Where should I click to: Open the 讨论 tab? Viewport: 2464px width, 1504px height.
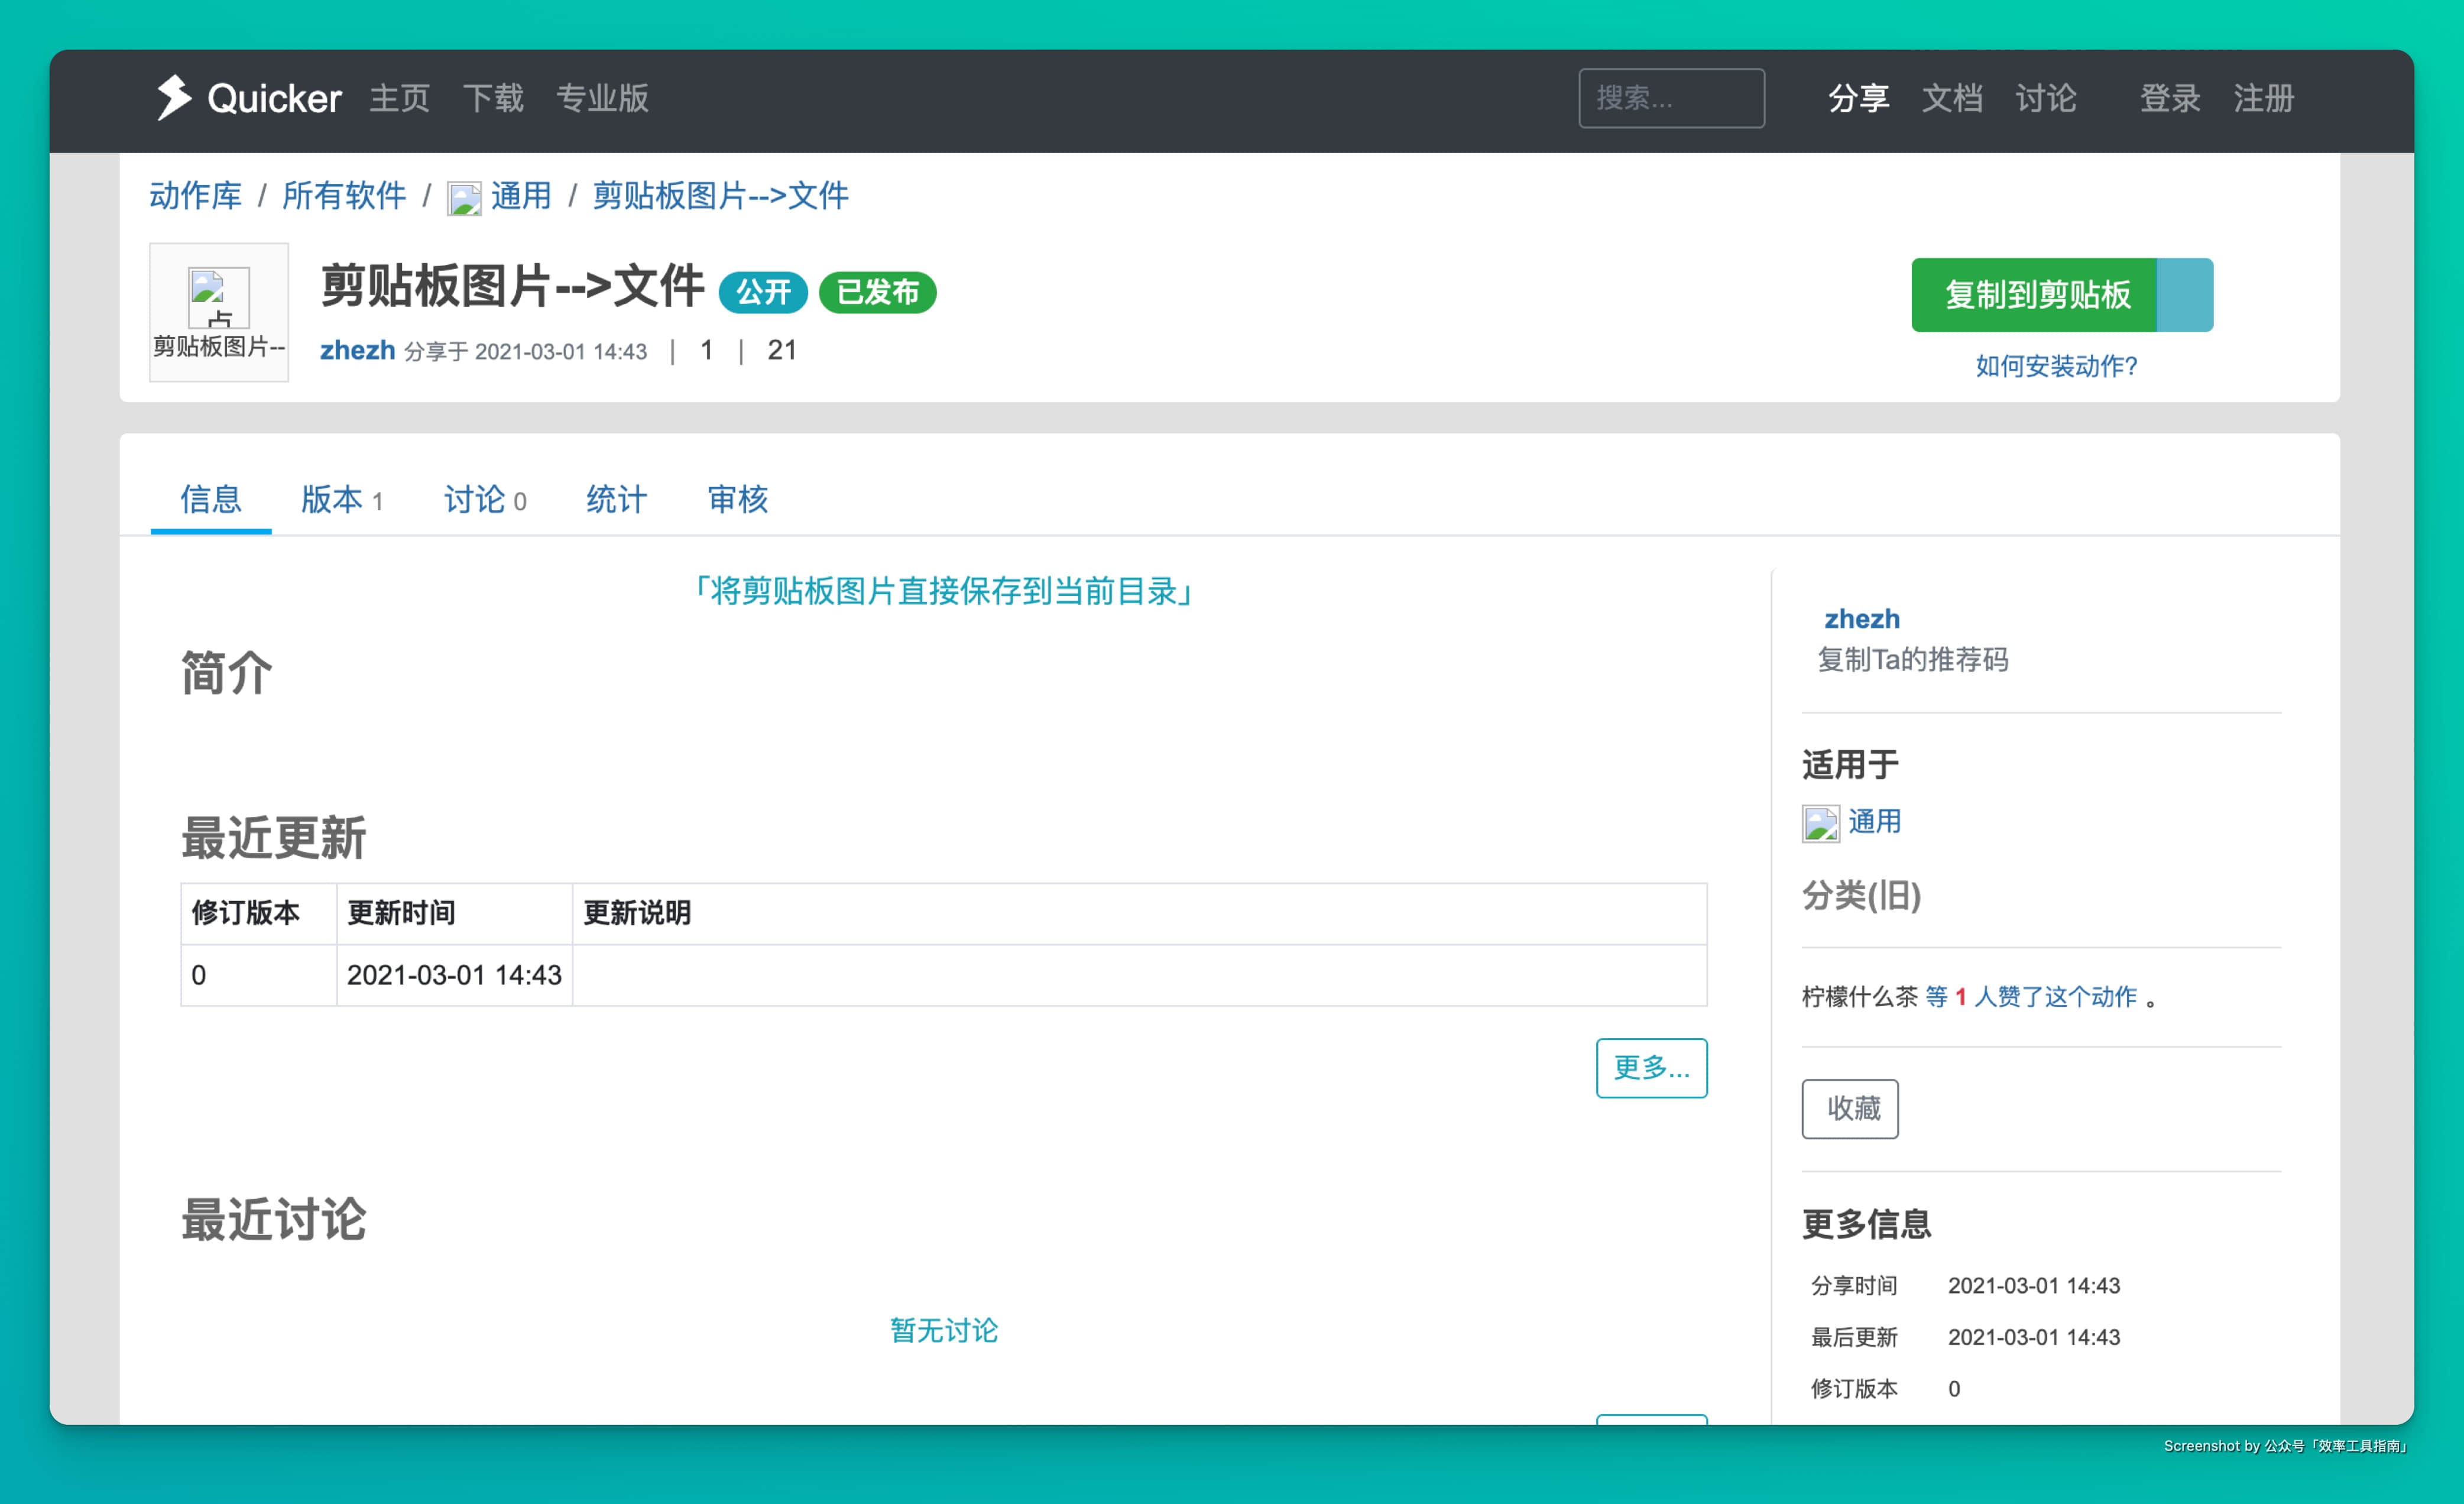pos(484,499)
